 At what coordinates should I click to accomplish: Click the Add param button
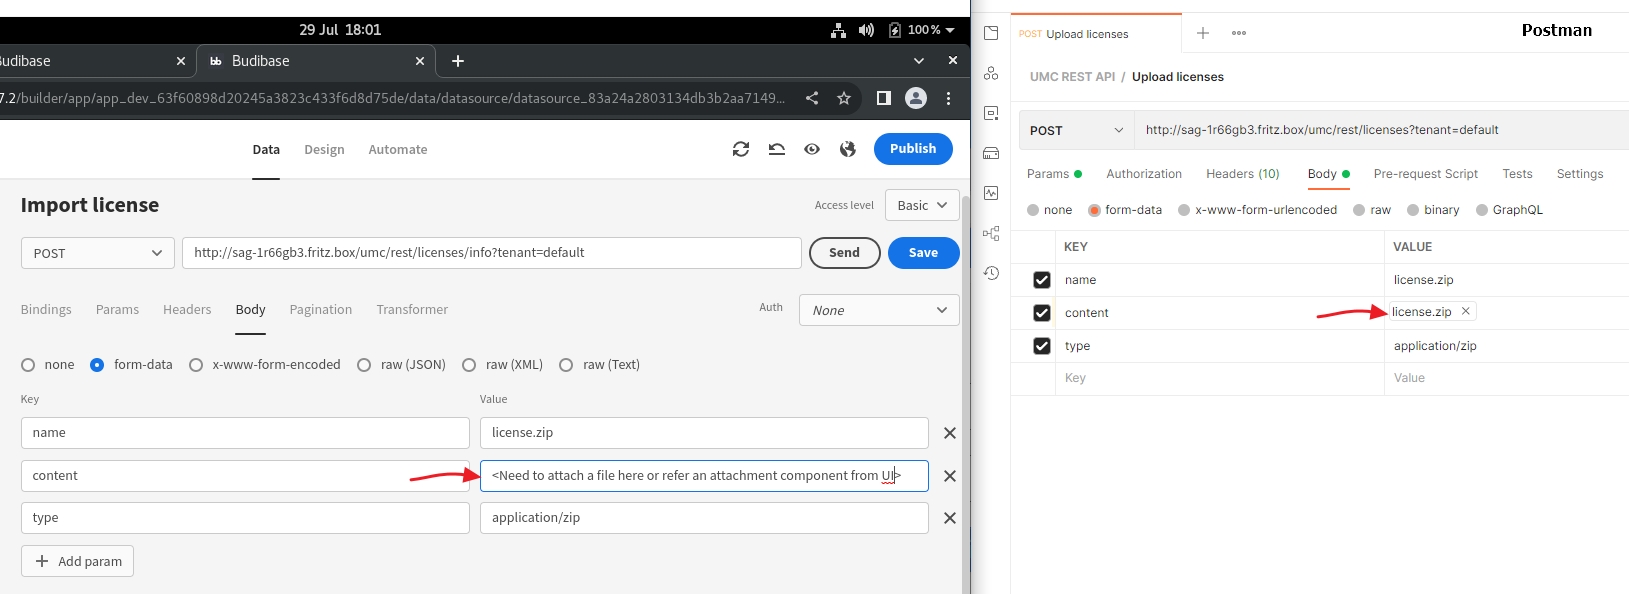77,561
